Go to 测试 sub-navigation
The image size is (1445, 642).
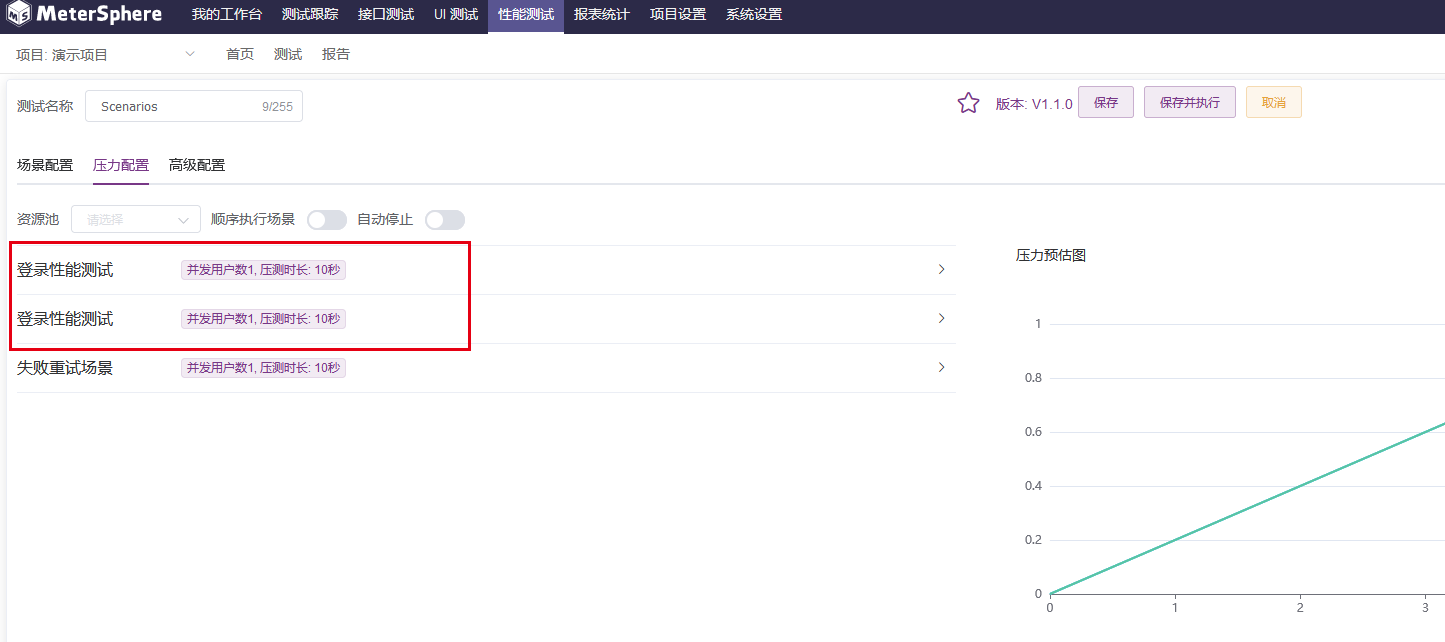(x=288, y=54)
